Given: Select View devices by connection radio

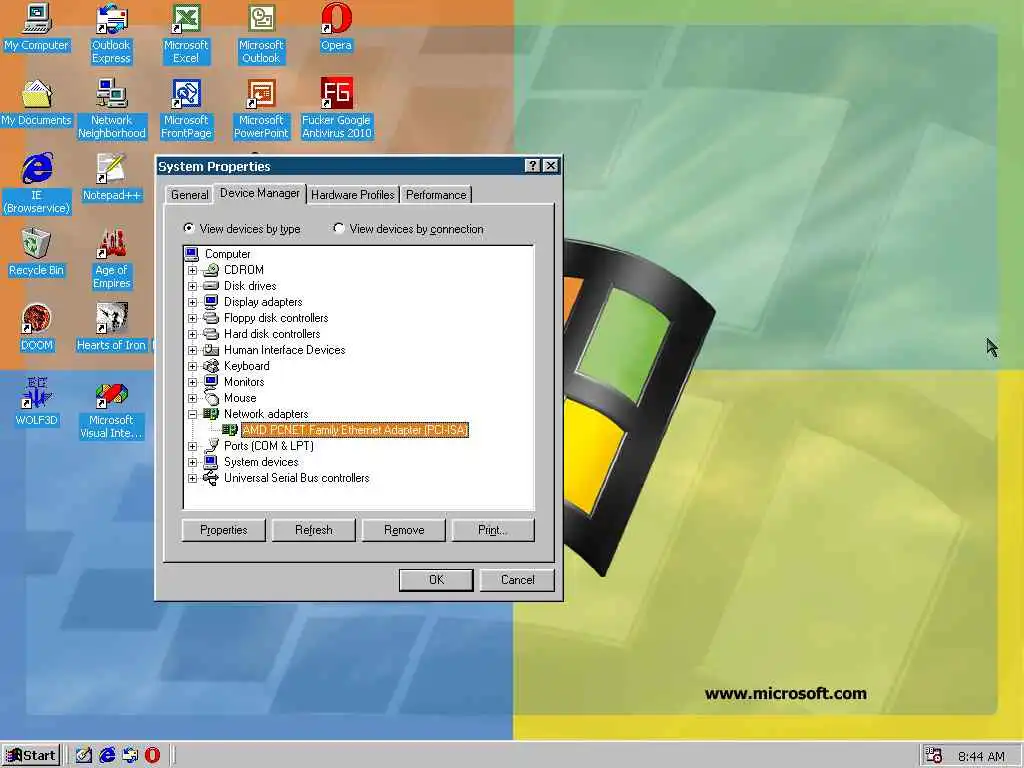Looking at the screenshot, I should click(338, 228).
